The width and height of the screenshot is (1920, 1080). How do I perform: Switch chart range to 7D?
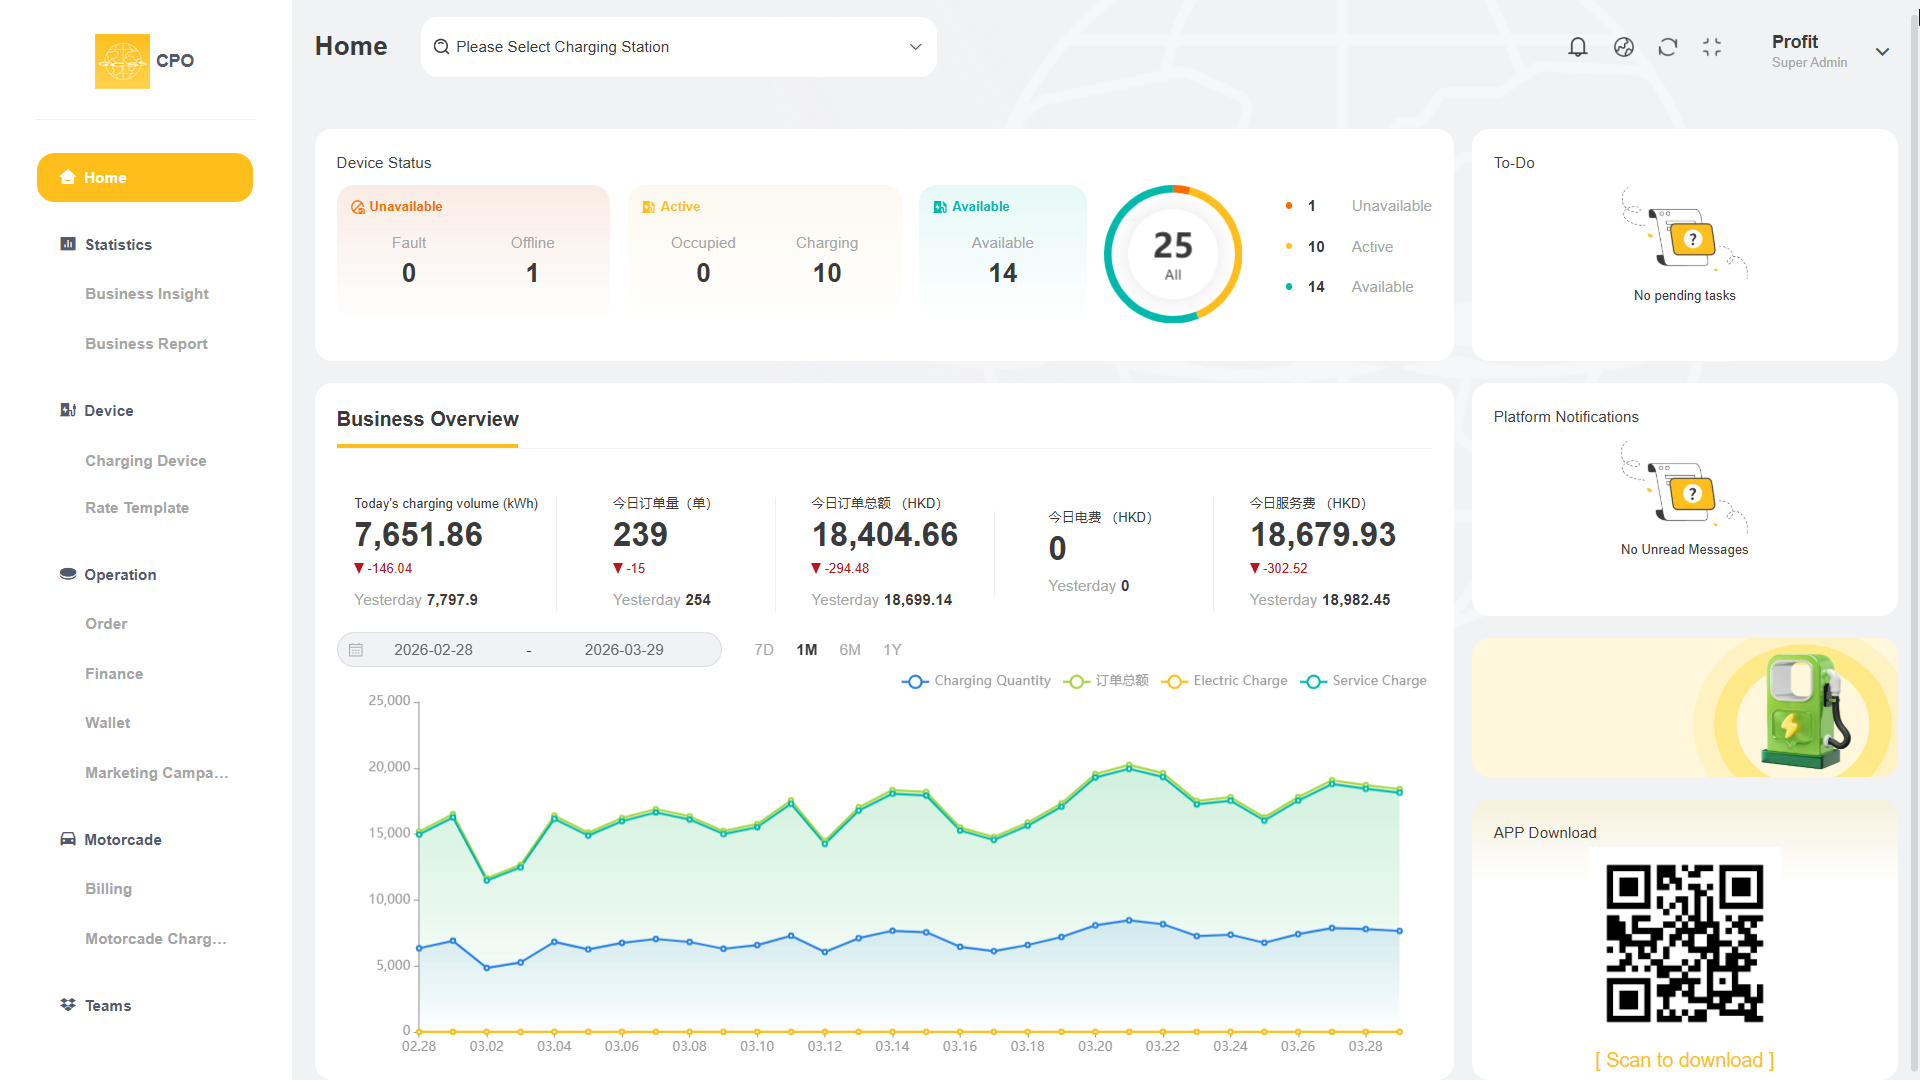tap(764, 650)
